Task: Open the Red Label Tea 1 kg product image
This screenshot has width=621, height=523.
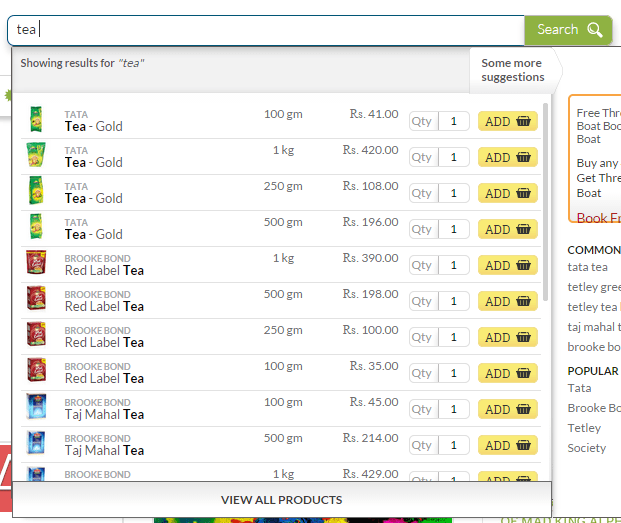Action: [36, 262]
